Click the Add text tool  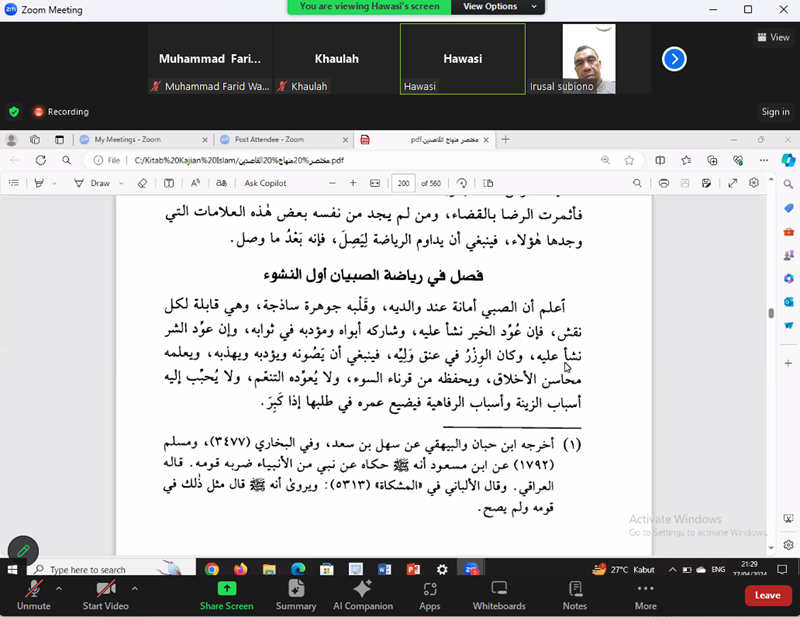coord(169,183)
